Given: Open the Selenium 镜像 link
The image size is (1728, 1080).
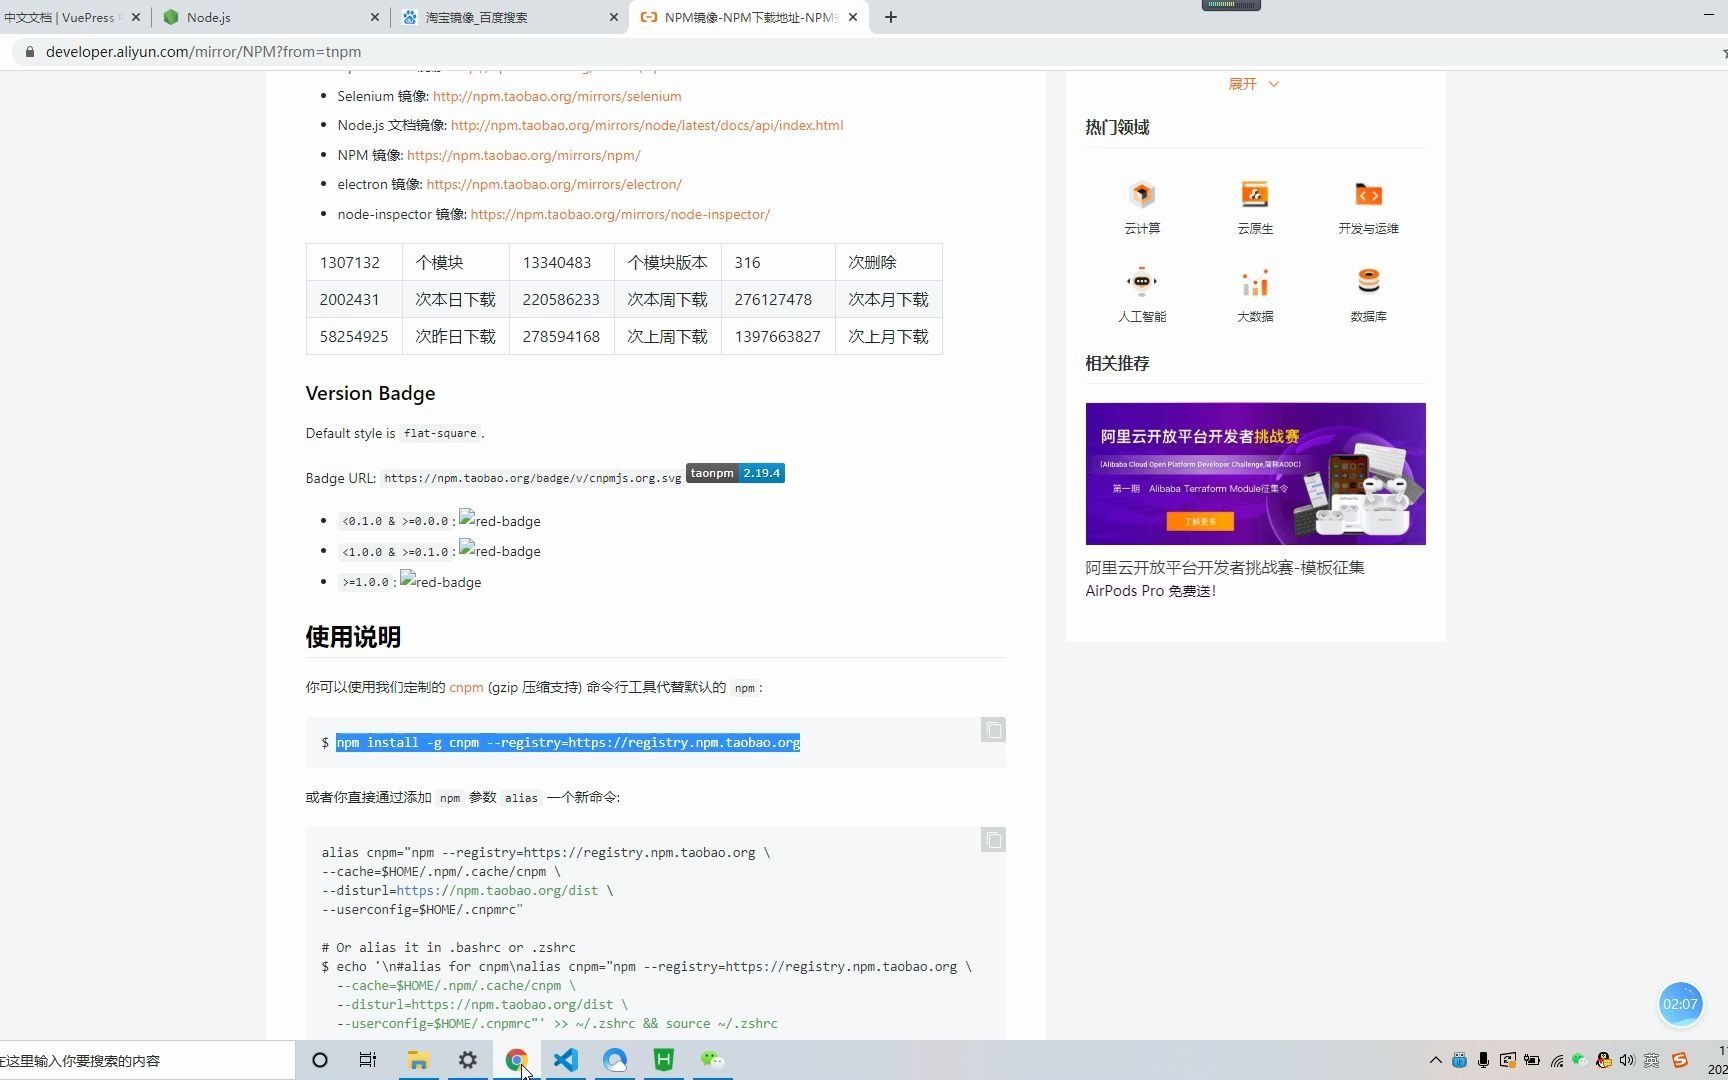Looking at the screenshot, I should 557,96.
